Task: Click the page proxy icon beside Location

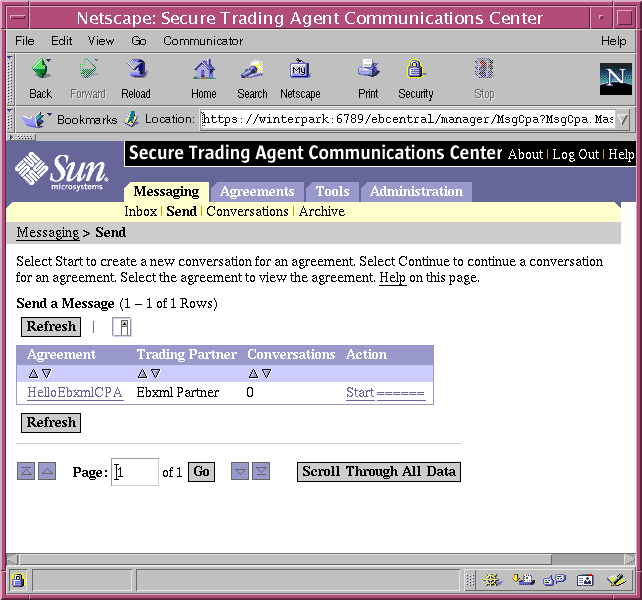Action: point(131,119)
